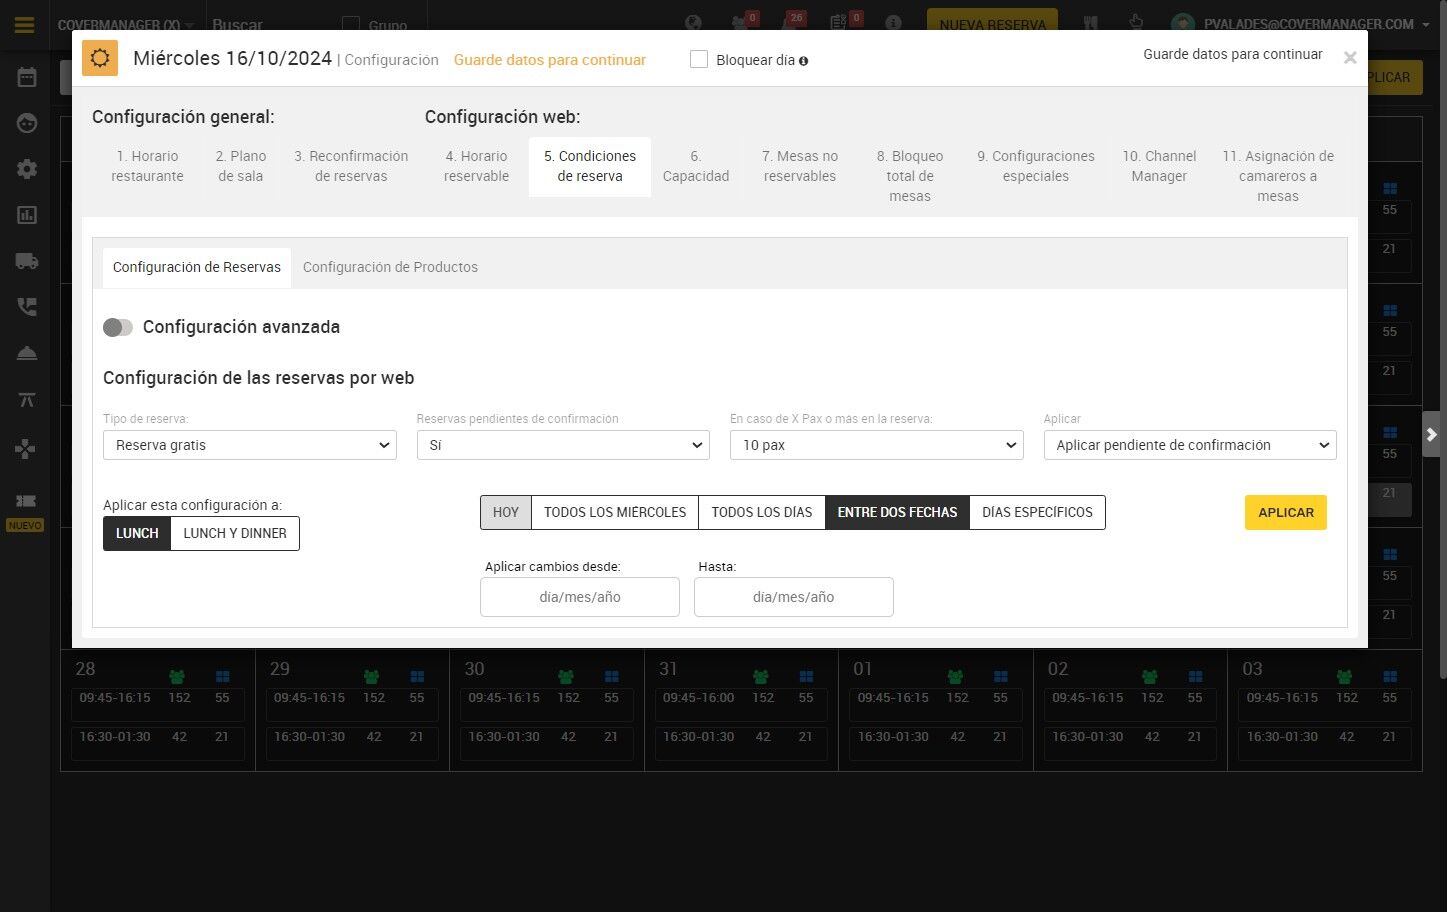Select the LUNCH Y DINNER option

pyautogui.click(x=235, y=533)
